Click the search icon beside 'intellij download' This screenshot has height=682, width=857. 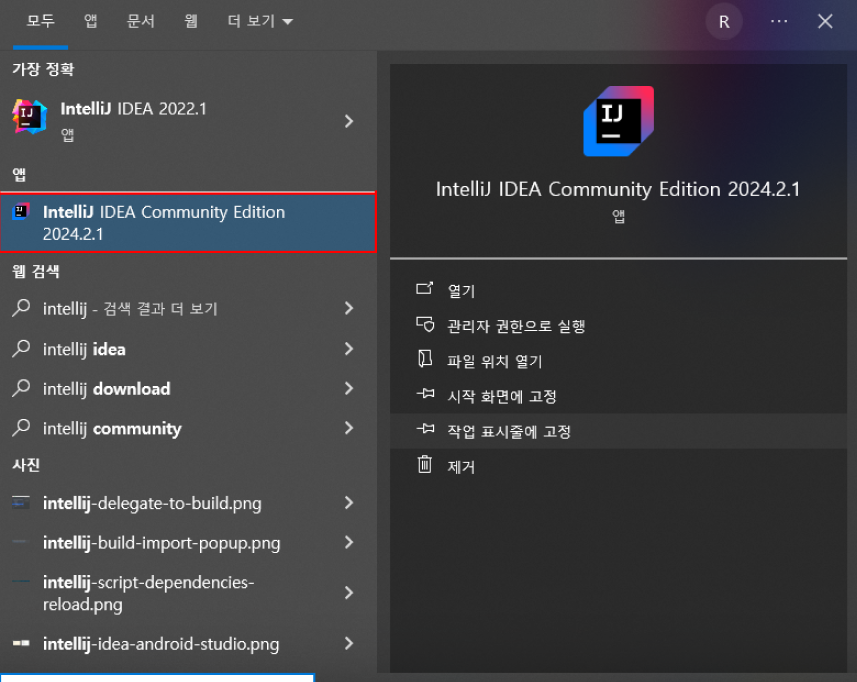21,388
